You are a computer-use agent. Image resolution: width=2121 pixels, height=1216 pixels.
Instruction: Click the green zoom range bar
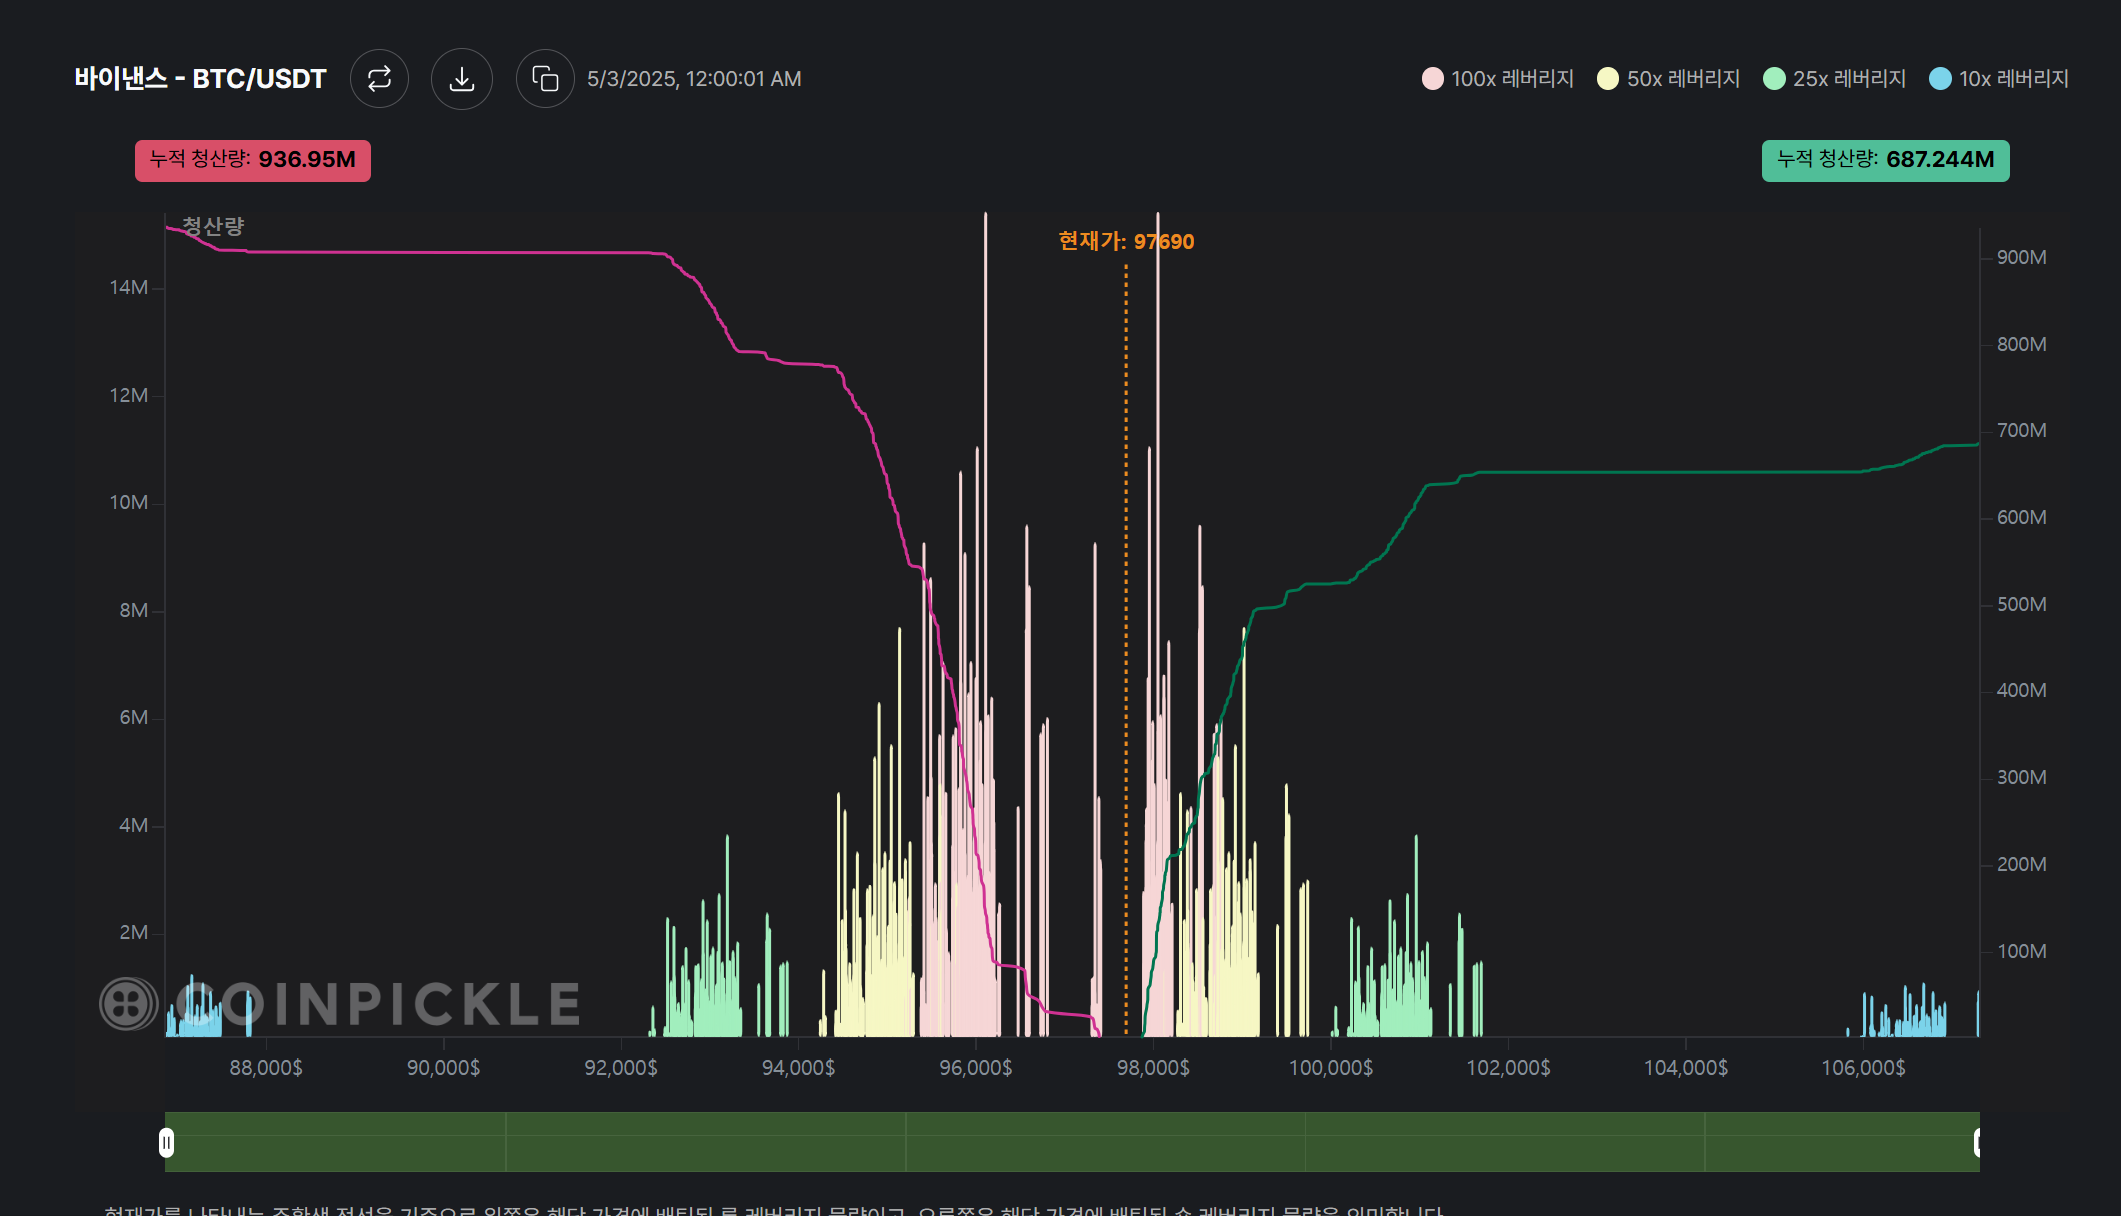click(x=1070, y=1142)
